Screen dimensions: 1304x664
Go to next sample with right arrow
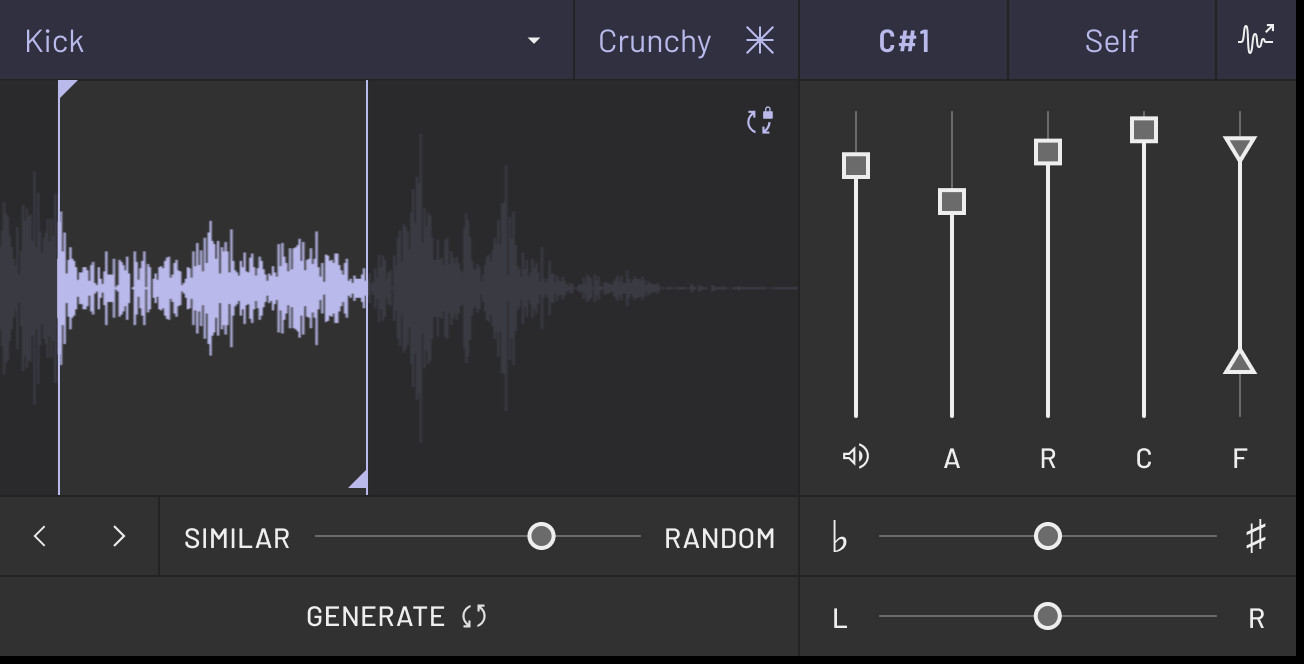119,536
